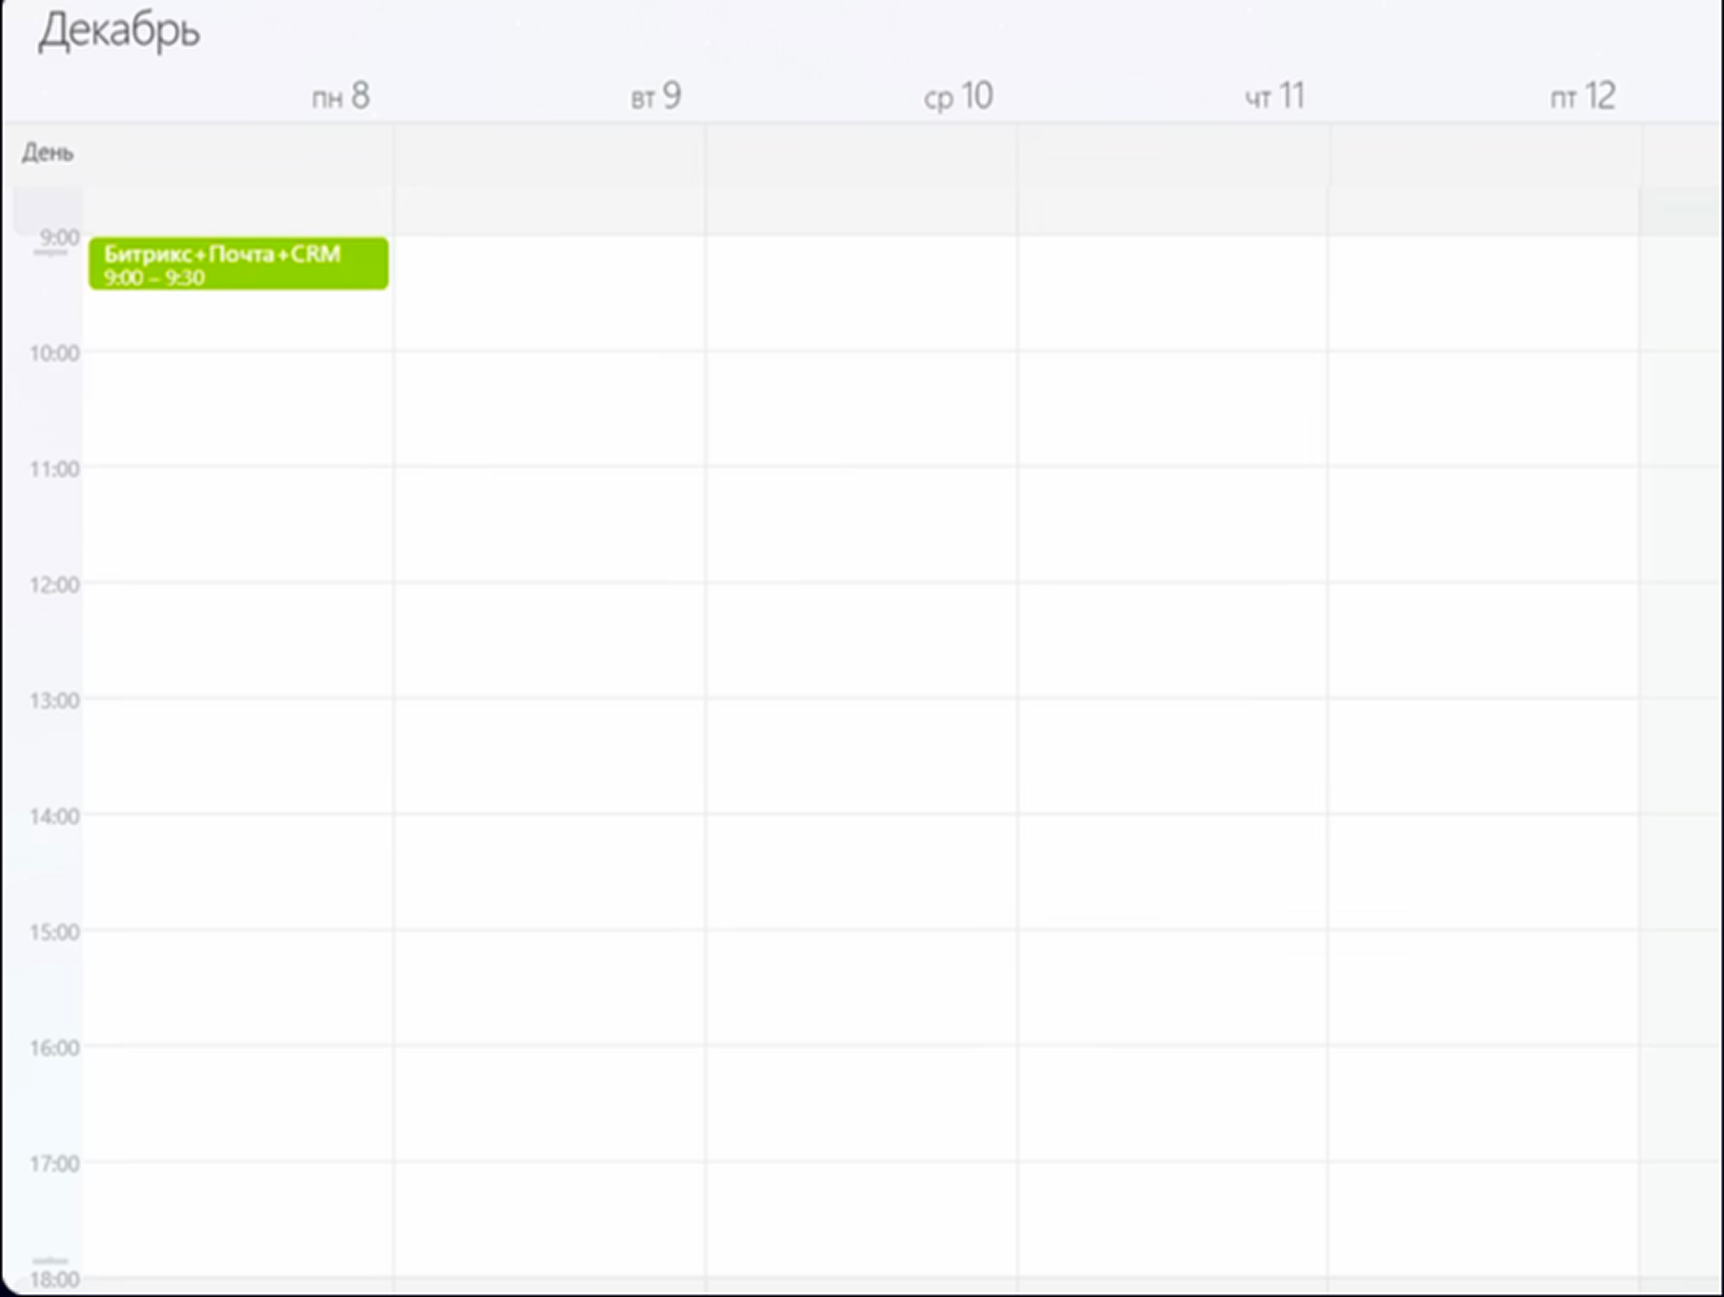Image resolution: width=1724 pixels, height=1297 pixels.
Task: Click the День all-day row label
Action: [x=48, y=152]
